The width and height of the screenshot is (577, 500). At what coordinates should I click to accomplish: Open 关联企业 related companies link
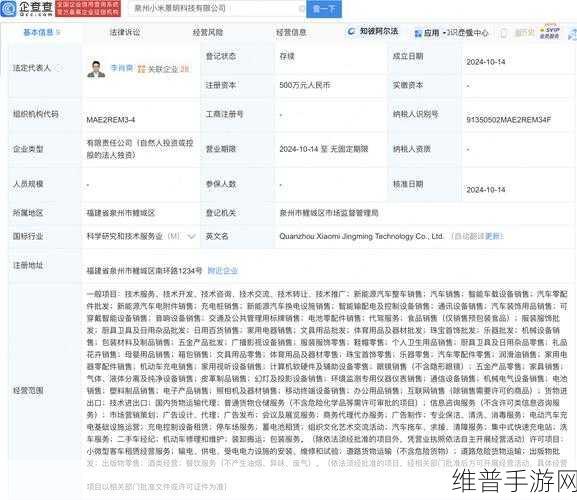coord(164,69)
